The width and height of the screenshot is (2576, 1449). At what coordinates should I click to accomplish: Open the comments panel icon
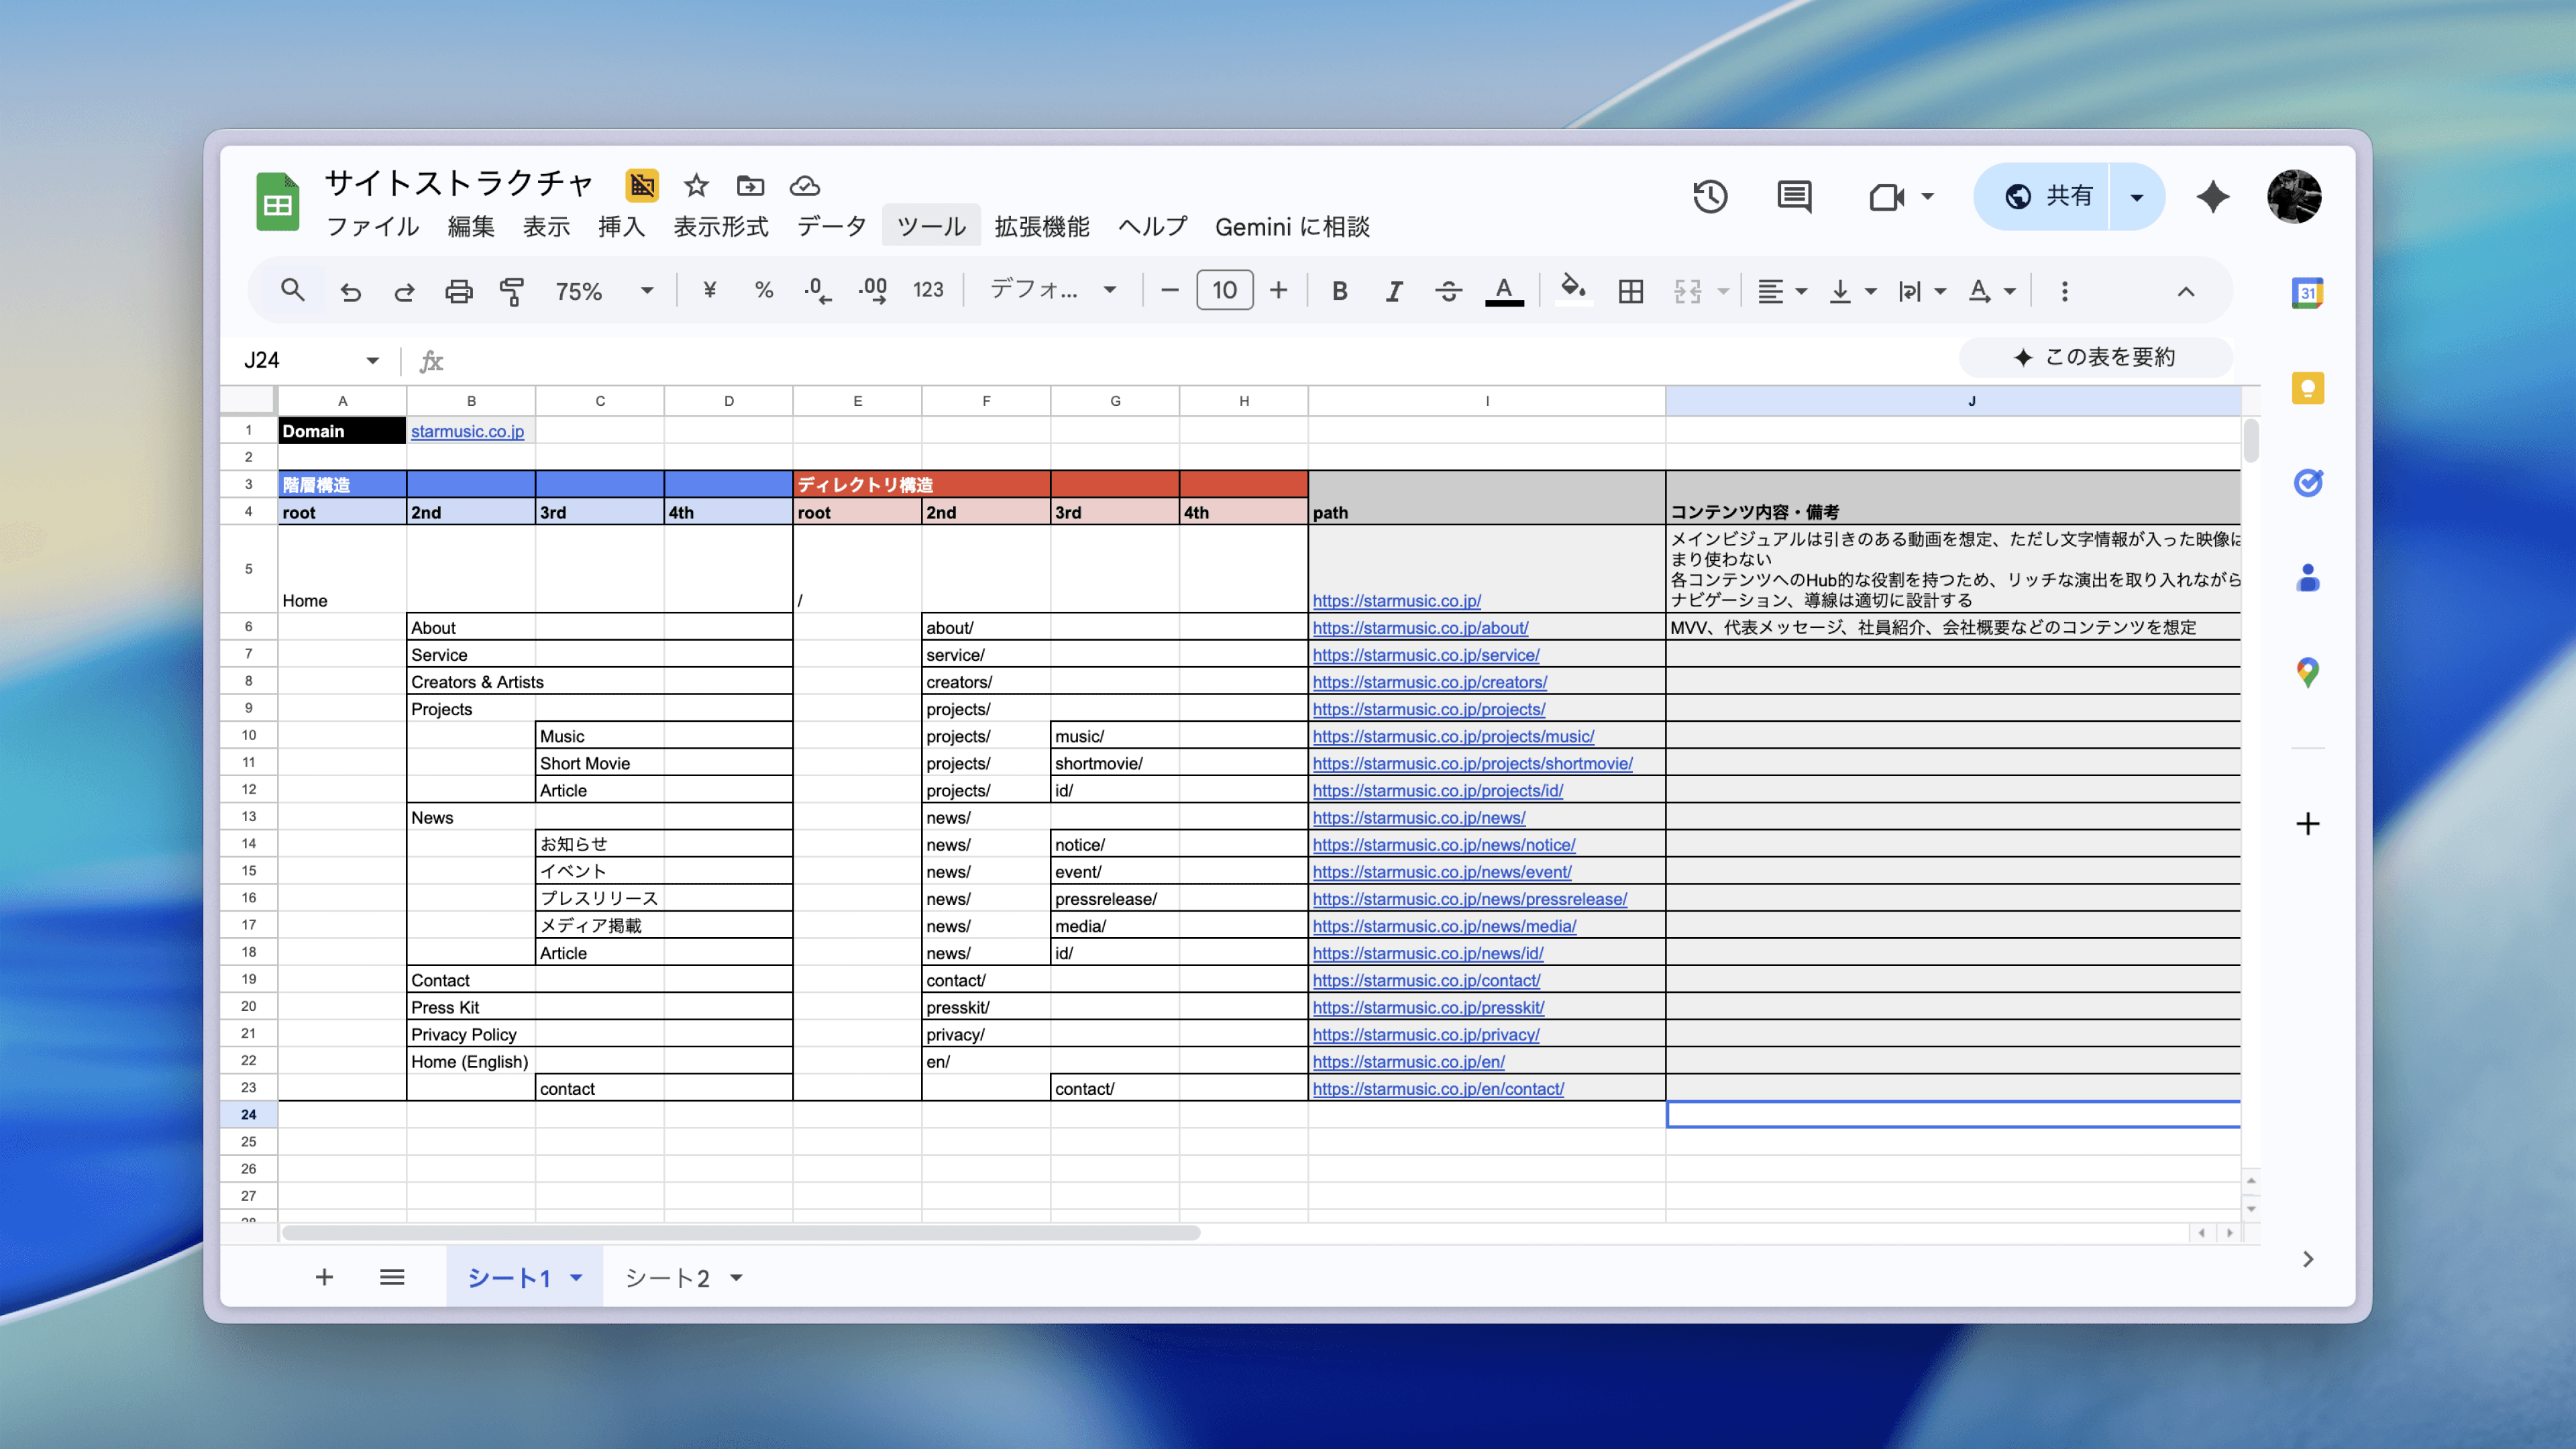(1794, 197)
